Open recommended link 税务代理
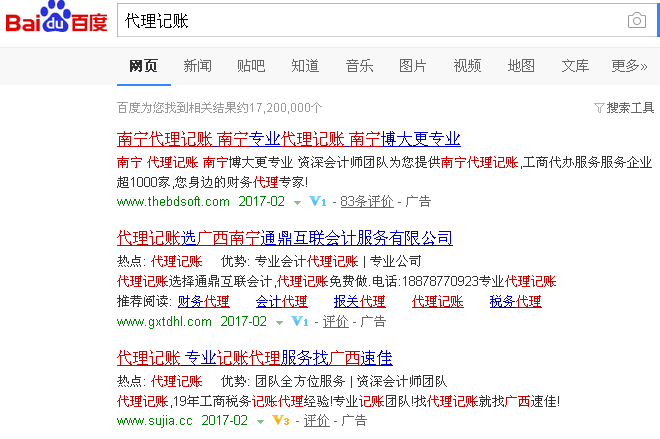 516,302
